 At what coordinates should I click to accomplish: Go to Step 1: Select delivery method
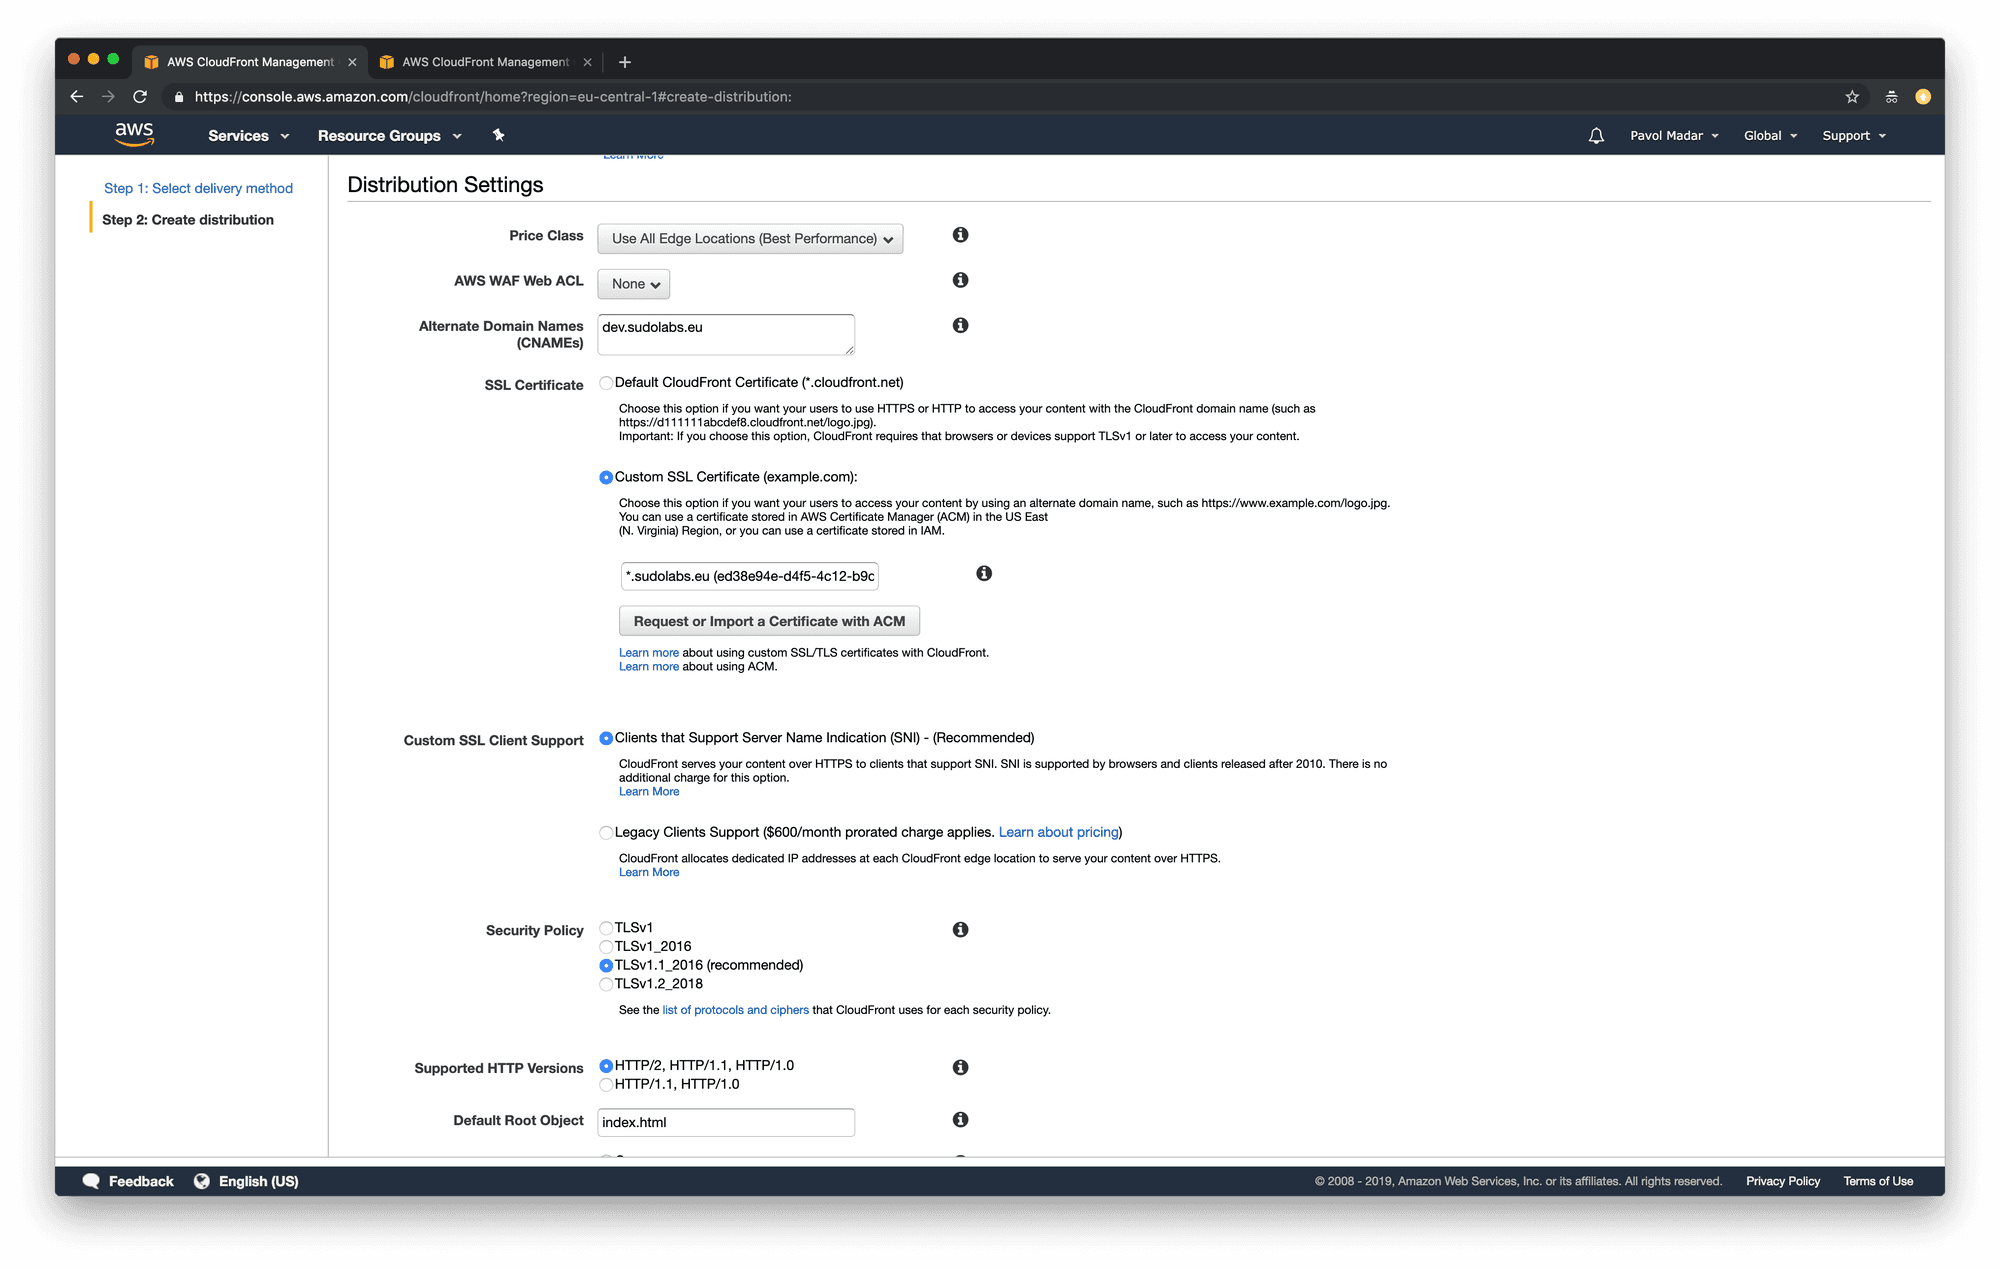(198, 188)
